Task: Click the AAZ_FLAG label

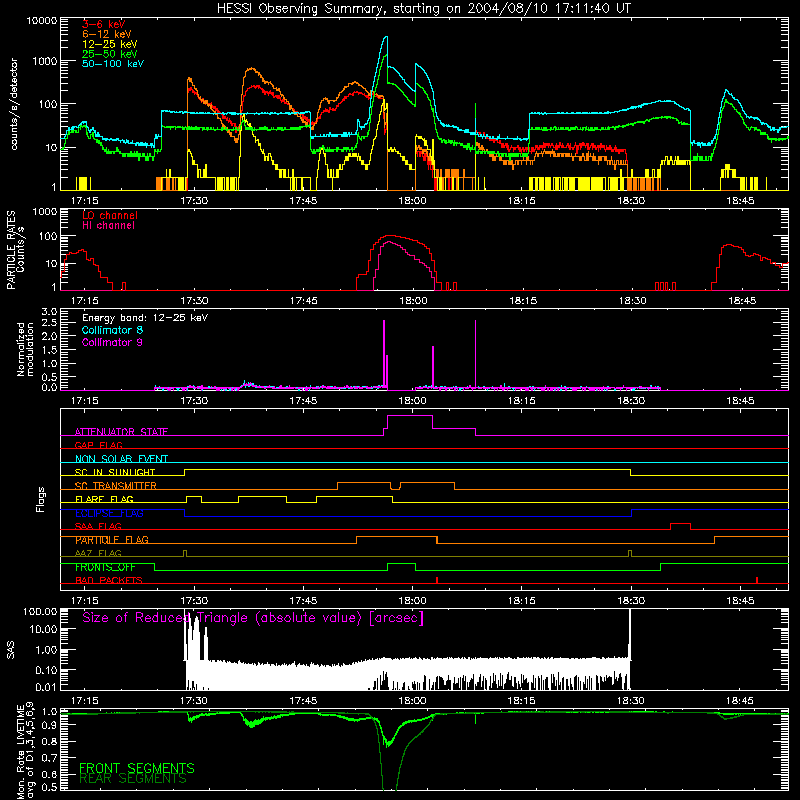Action: [98, 553]
